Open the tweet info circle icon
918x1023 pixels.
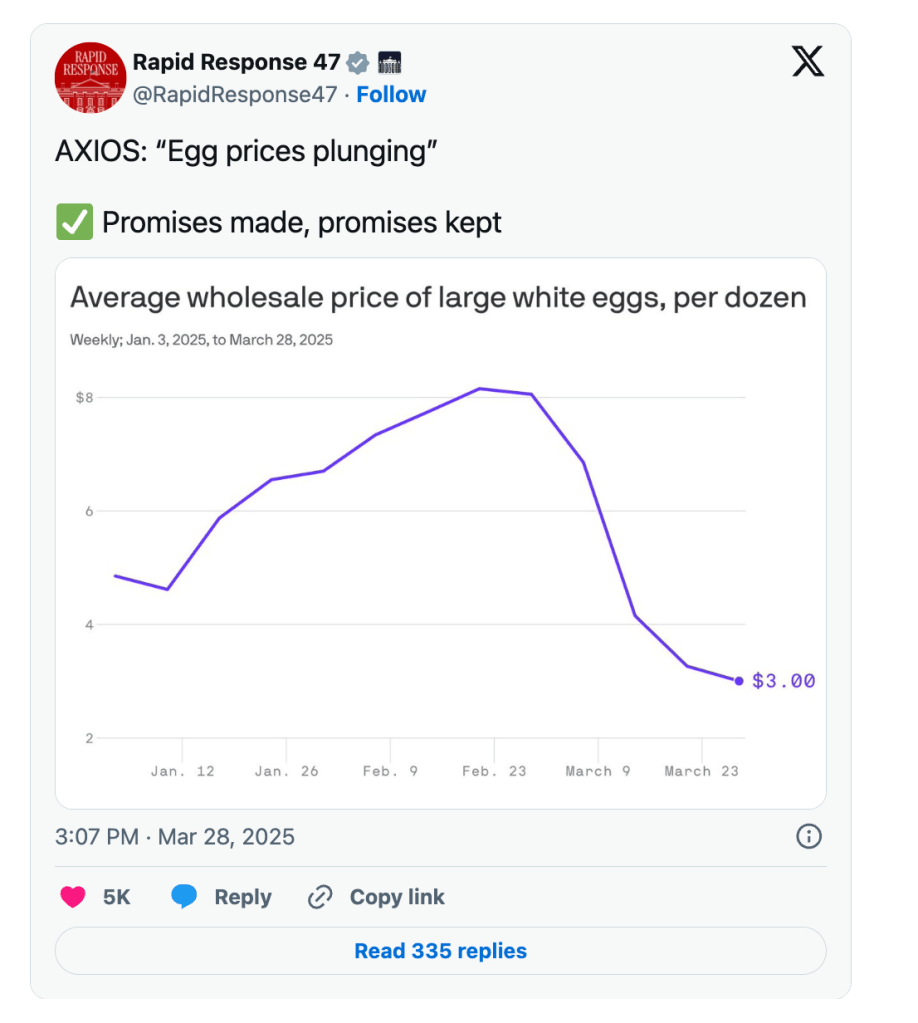[x=808, y=836]
